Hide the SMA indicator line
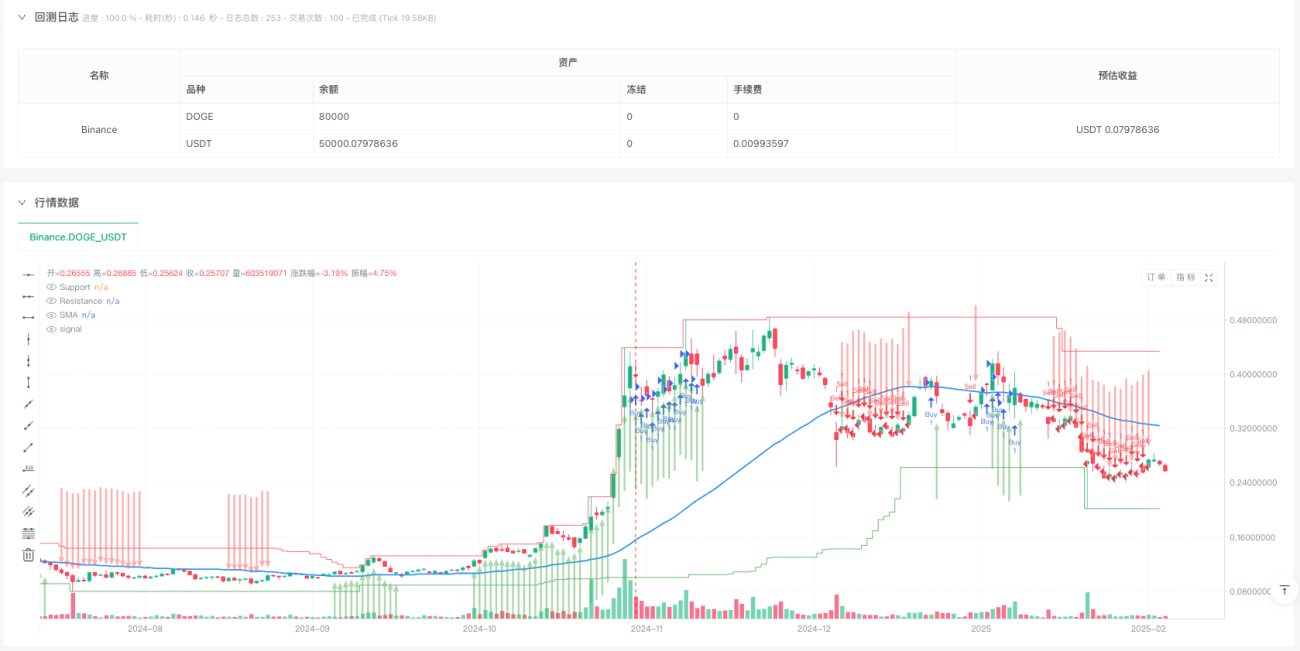Viewport: 1300px width, 651px height. 52,315
